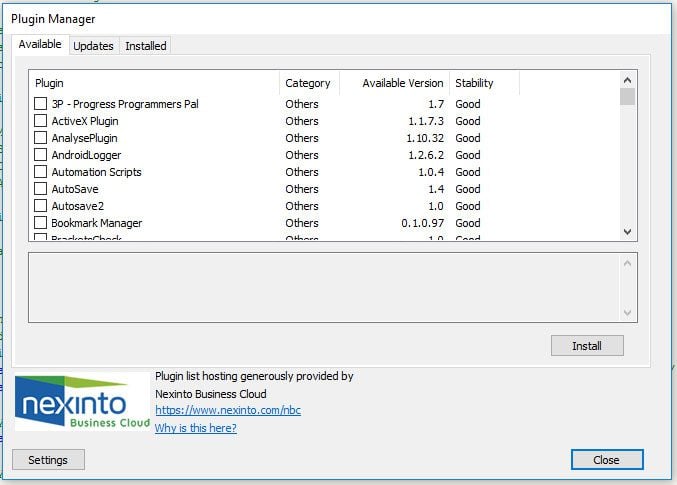
Task: Open plugin manager Settings
Action: [x=48, y=460]
